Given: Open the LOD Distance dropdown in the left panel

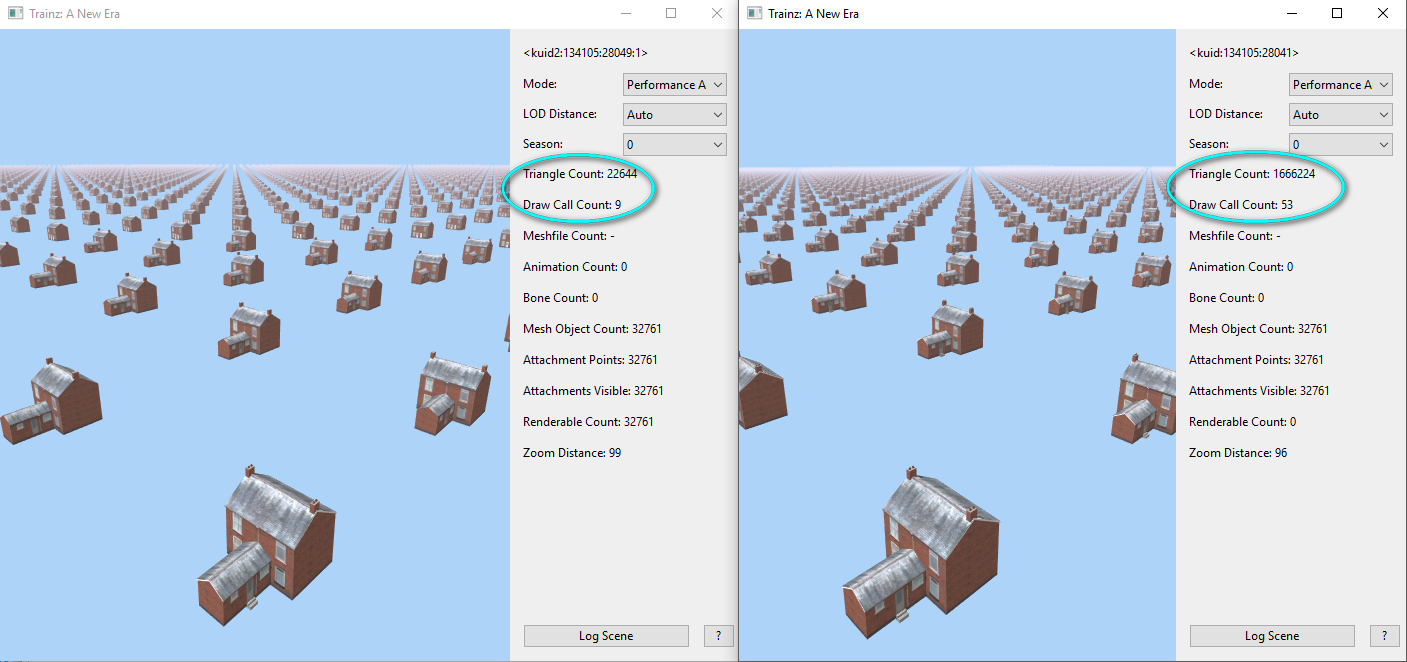Looking at the screenshot, I should pyautogui.click(x=674, y=114).
